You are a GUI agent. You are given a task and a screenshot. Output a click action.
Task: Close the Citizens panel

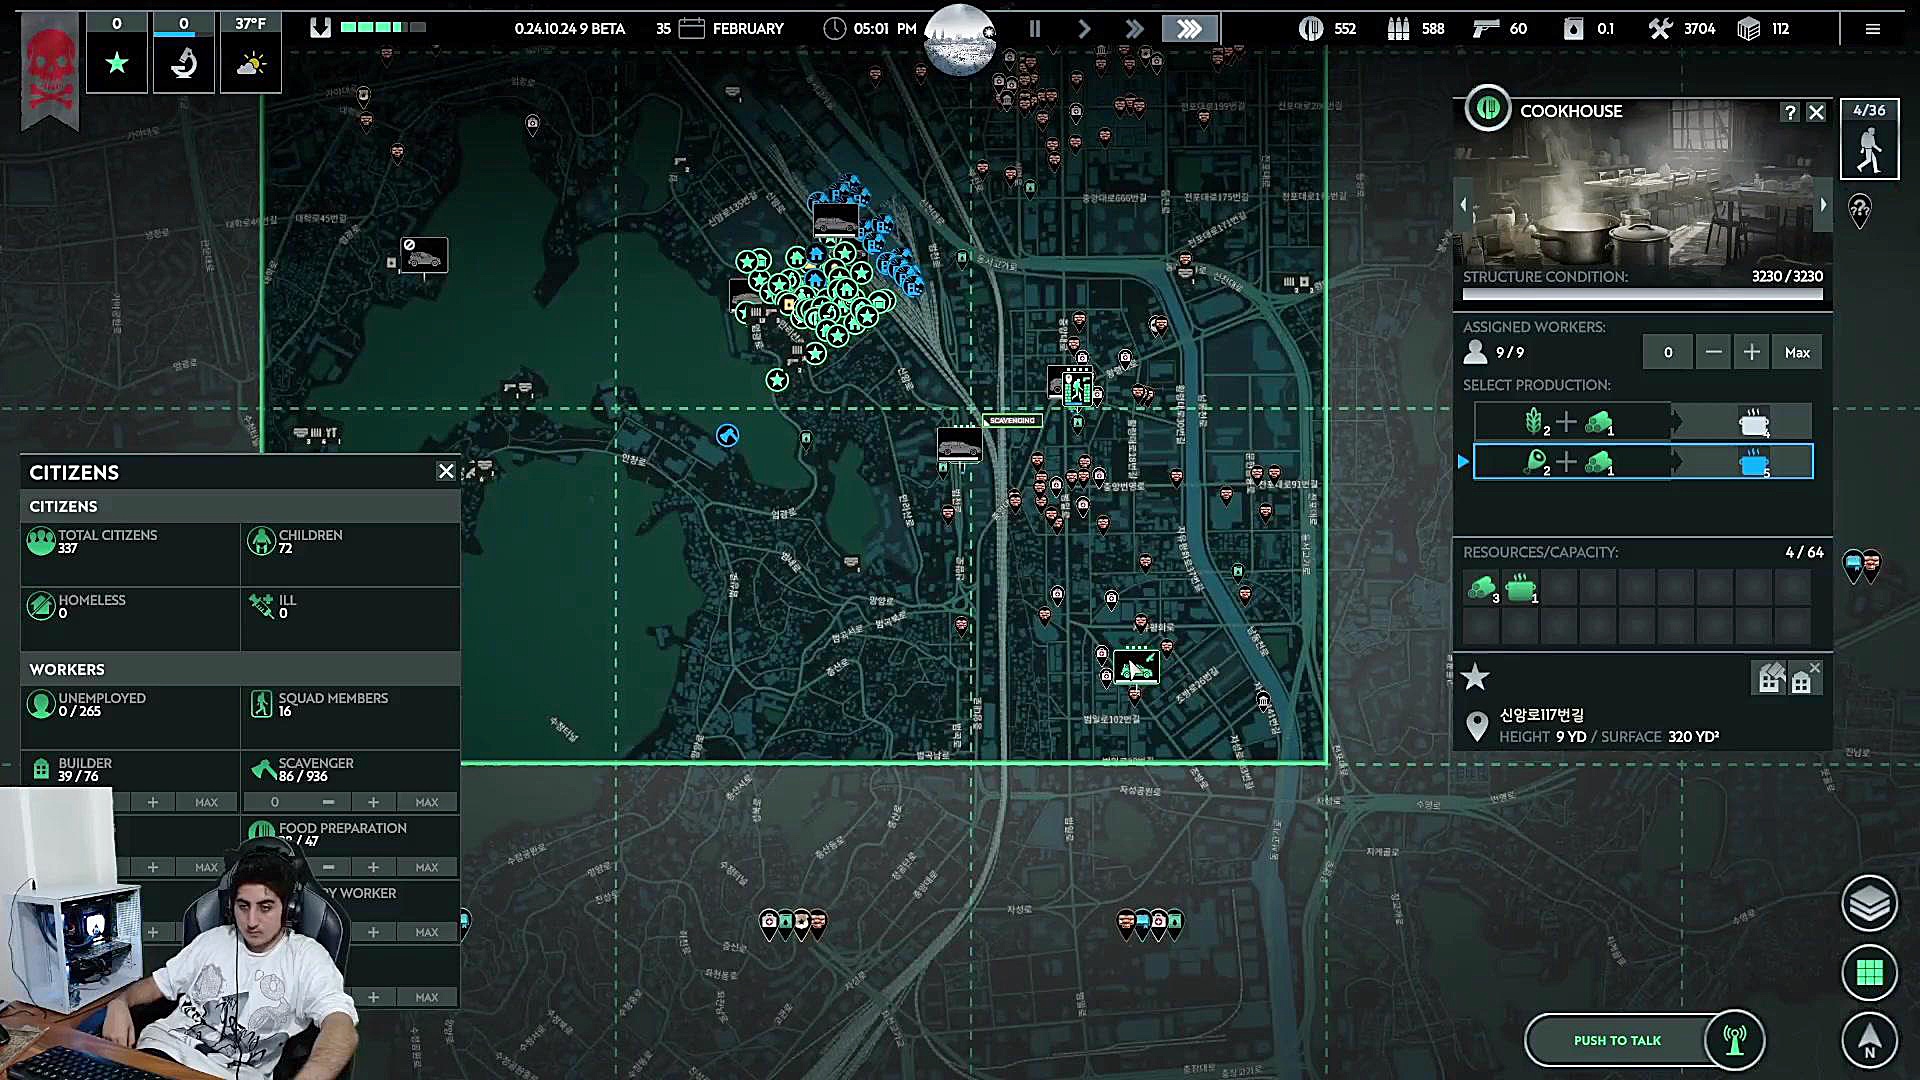pyautogui.click(x=446, y=471)
